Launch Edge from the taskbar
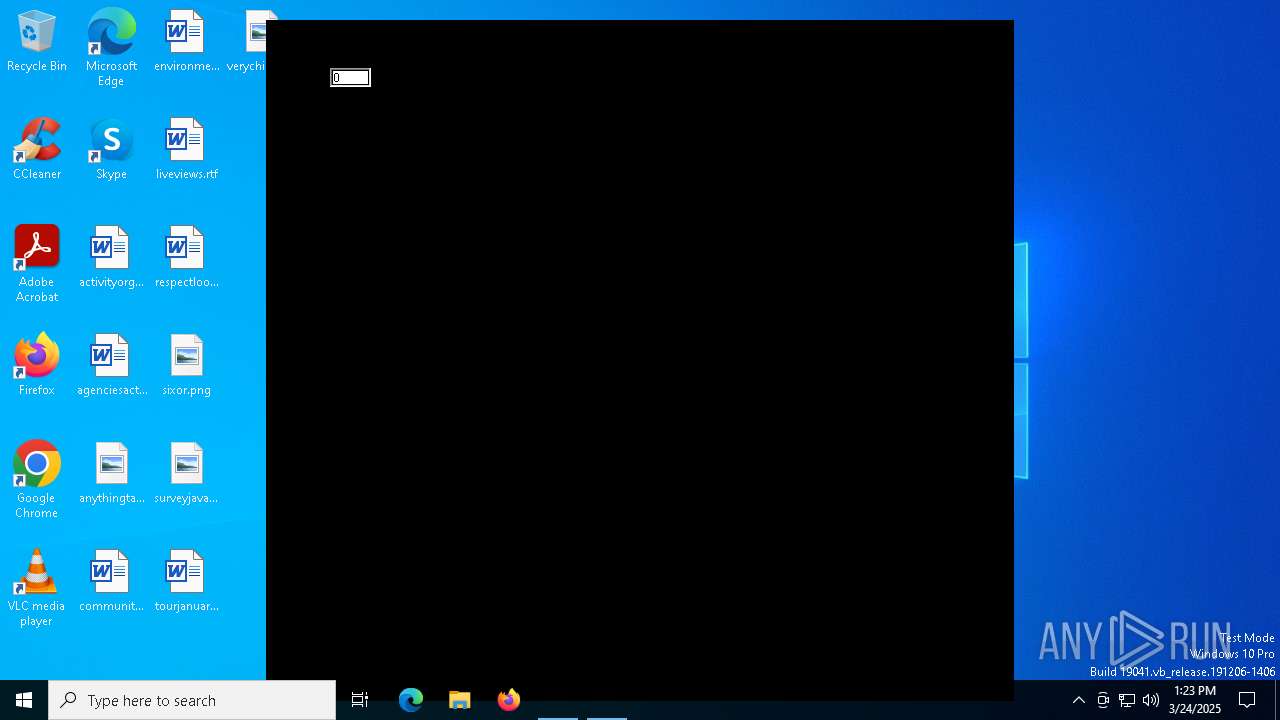The width and height of the screenshot is (1280, 720). 411,700
